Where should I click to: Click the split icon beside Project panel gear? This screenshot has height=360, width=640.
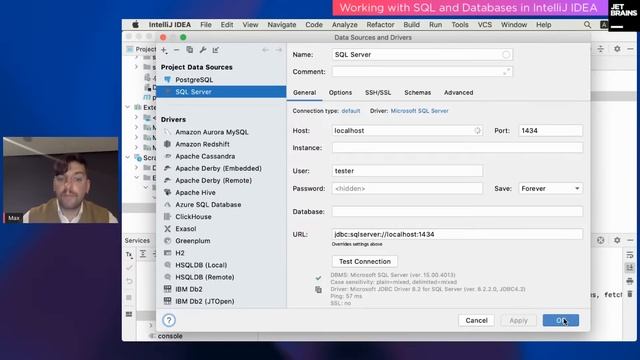click(601, 49)
